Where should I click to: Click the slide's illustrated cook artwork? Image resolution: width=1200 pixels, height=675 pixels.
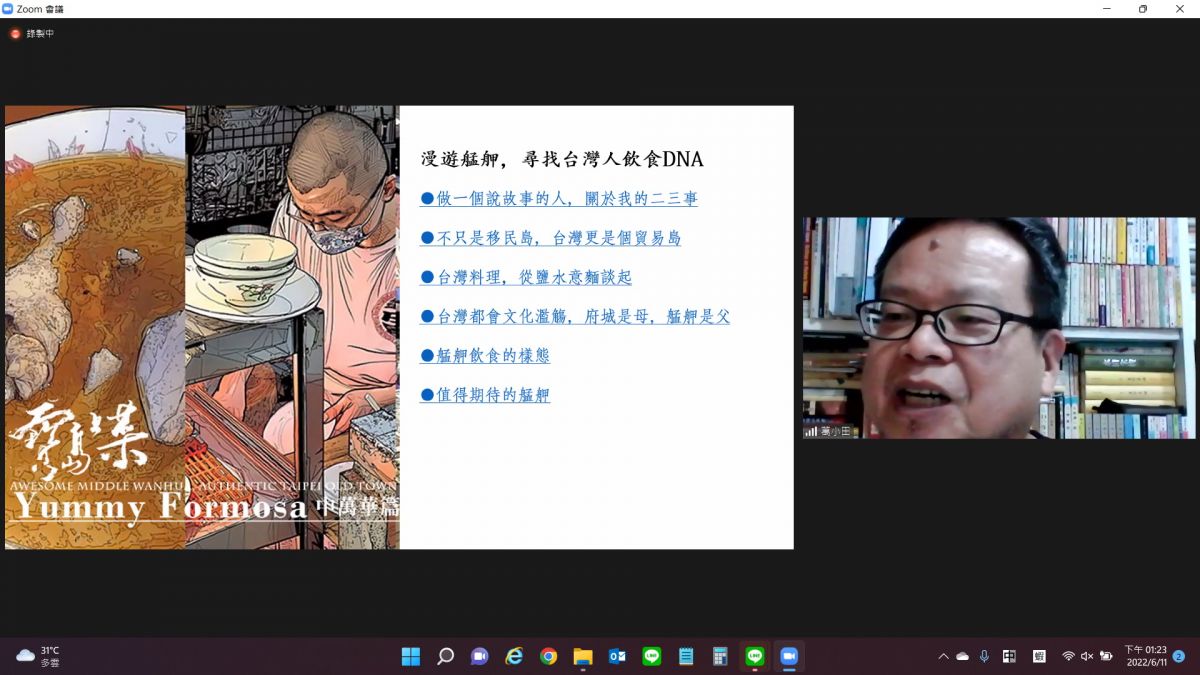[x=292, y=327]
